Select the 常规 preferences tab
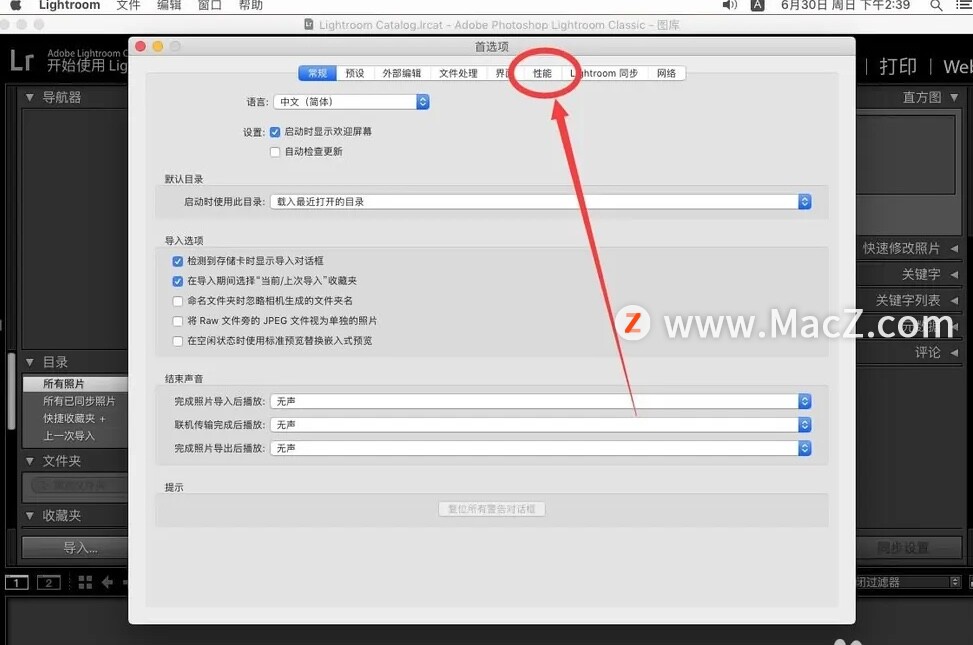Screen dimensions: 973x645 tap(317, 73)
